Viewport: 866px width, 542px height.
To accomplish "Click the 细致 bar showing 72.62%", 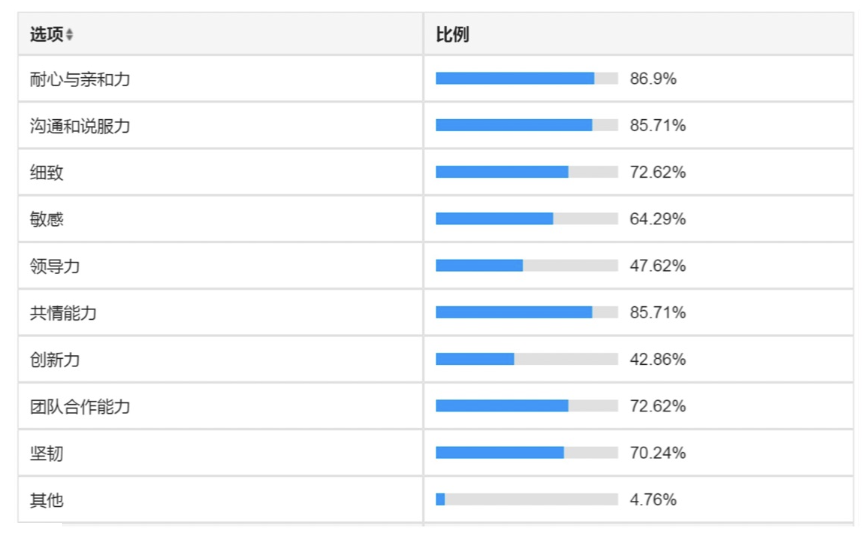I will click(x=526, y=172).
